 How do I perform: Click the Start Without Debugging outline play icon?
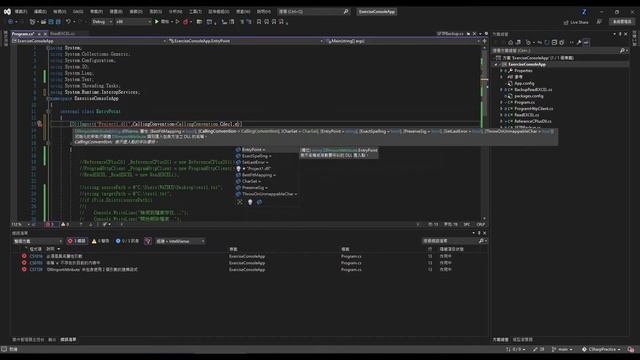click(178, 22)
